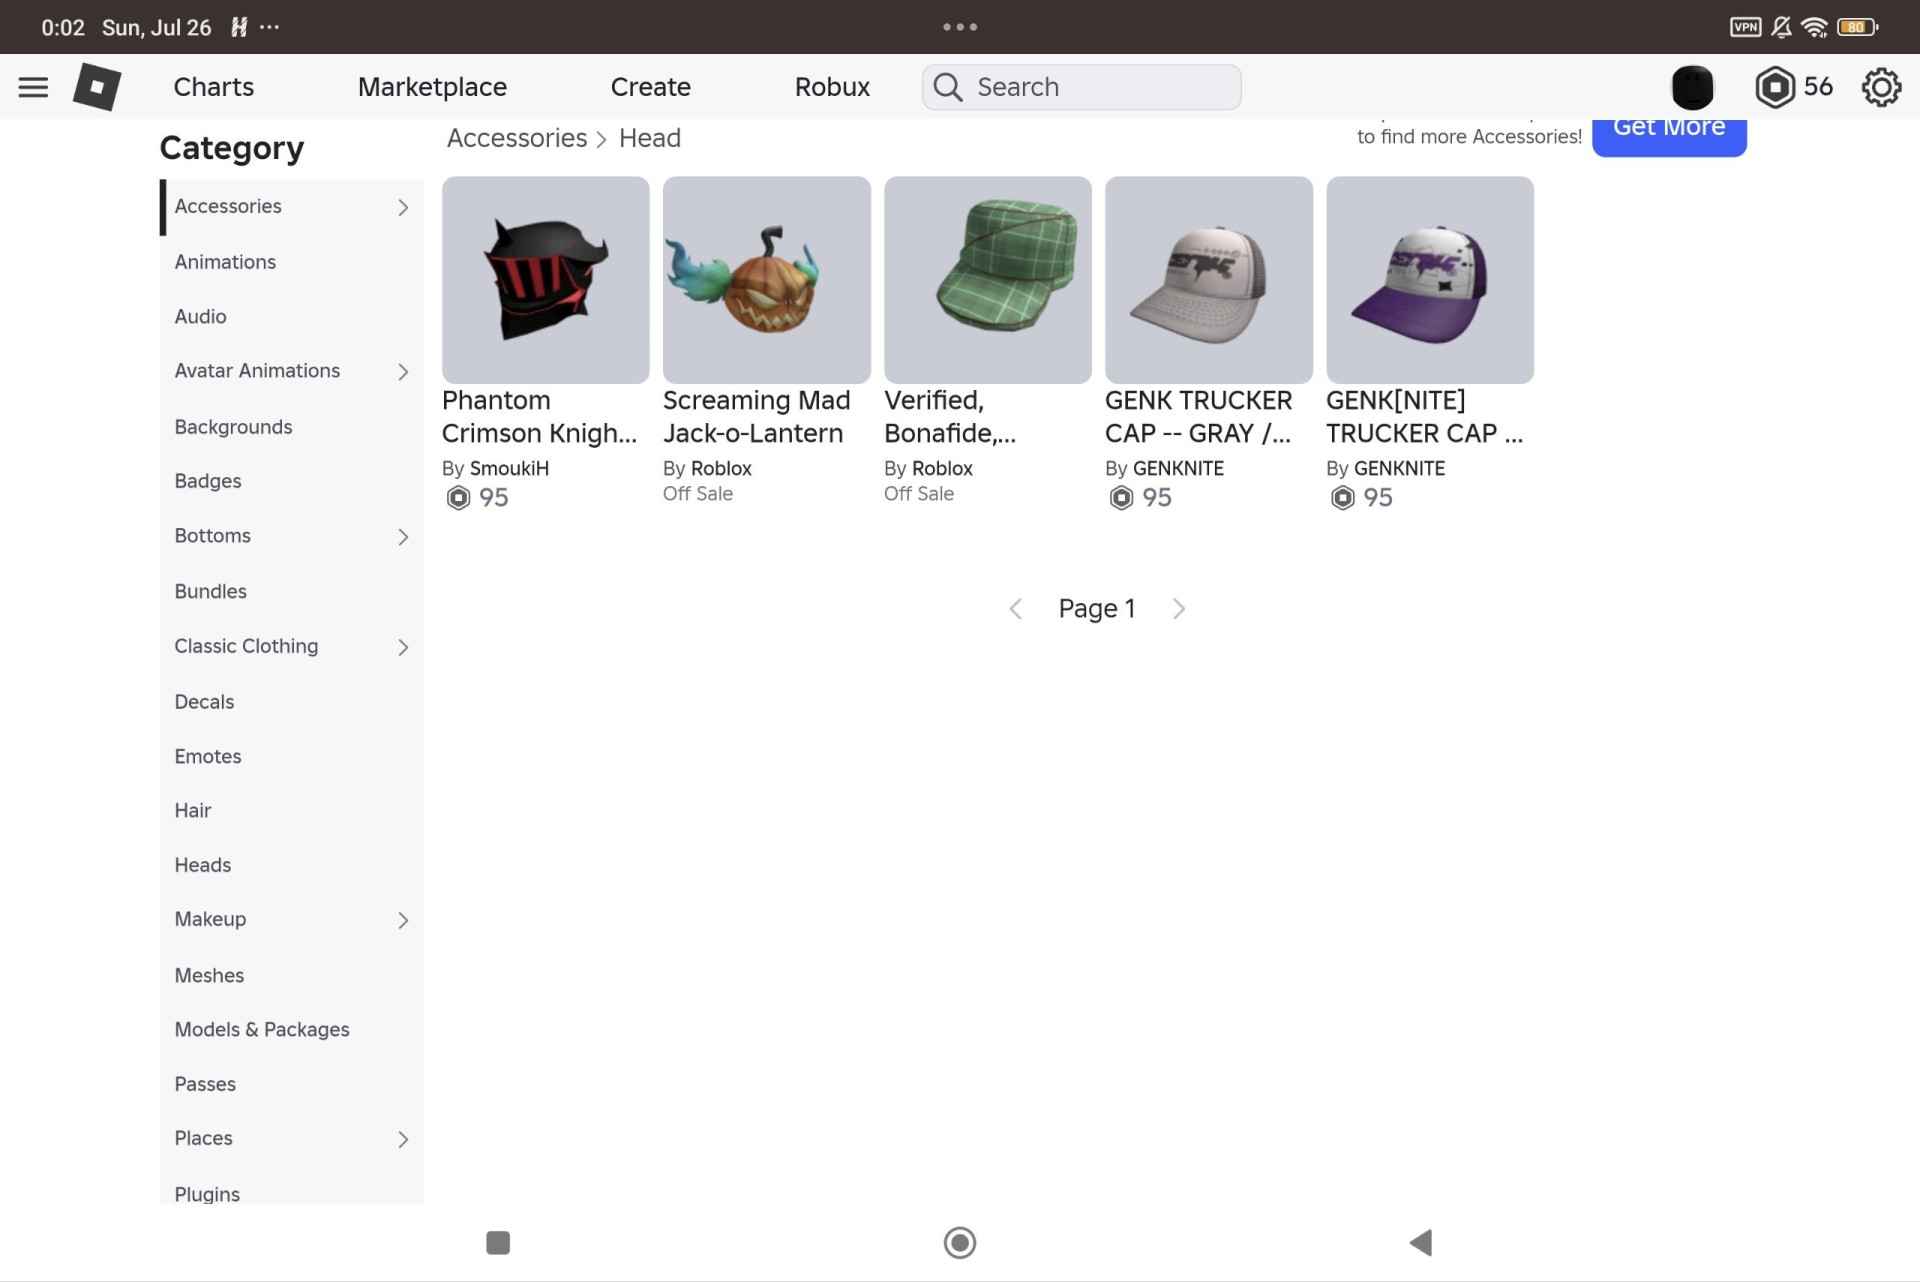
Task: Go to previous page arrow
Action: click(x=1015, y=609)
